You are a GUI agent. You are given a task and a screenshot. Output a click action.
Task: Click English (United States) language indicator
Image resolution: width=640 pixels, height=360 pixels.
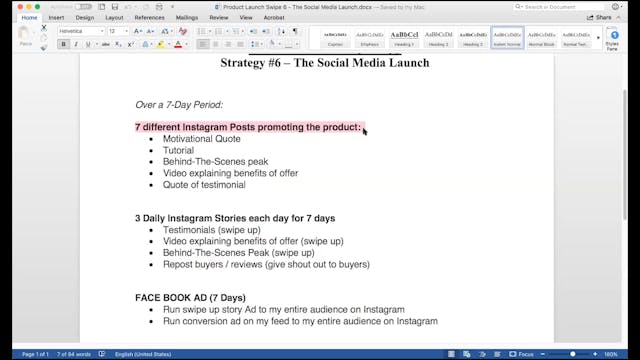(x=143, y=354)
